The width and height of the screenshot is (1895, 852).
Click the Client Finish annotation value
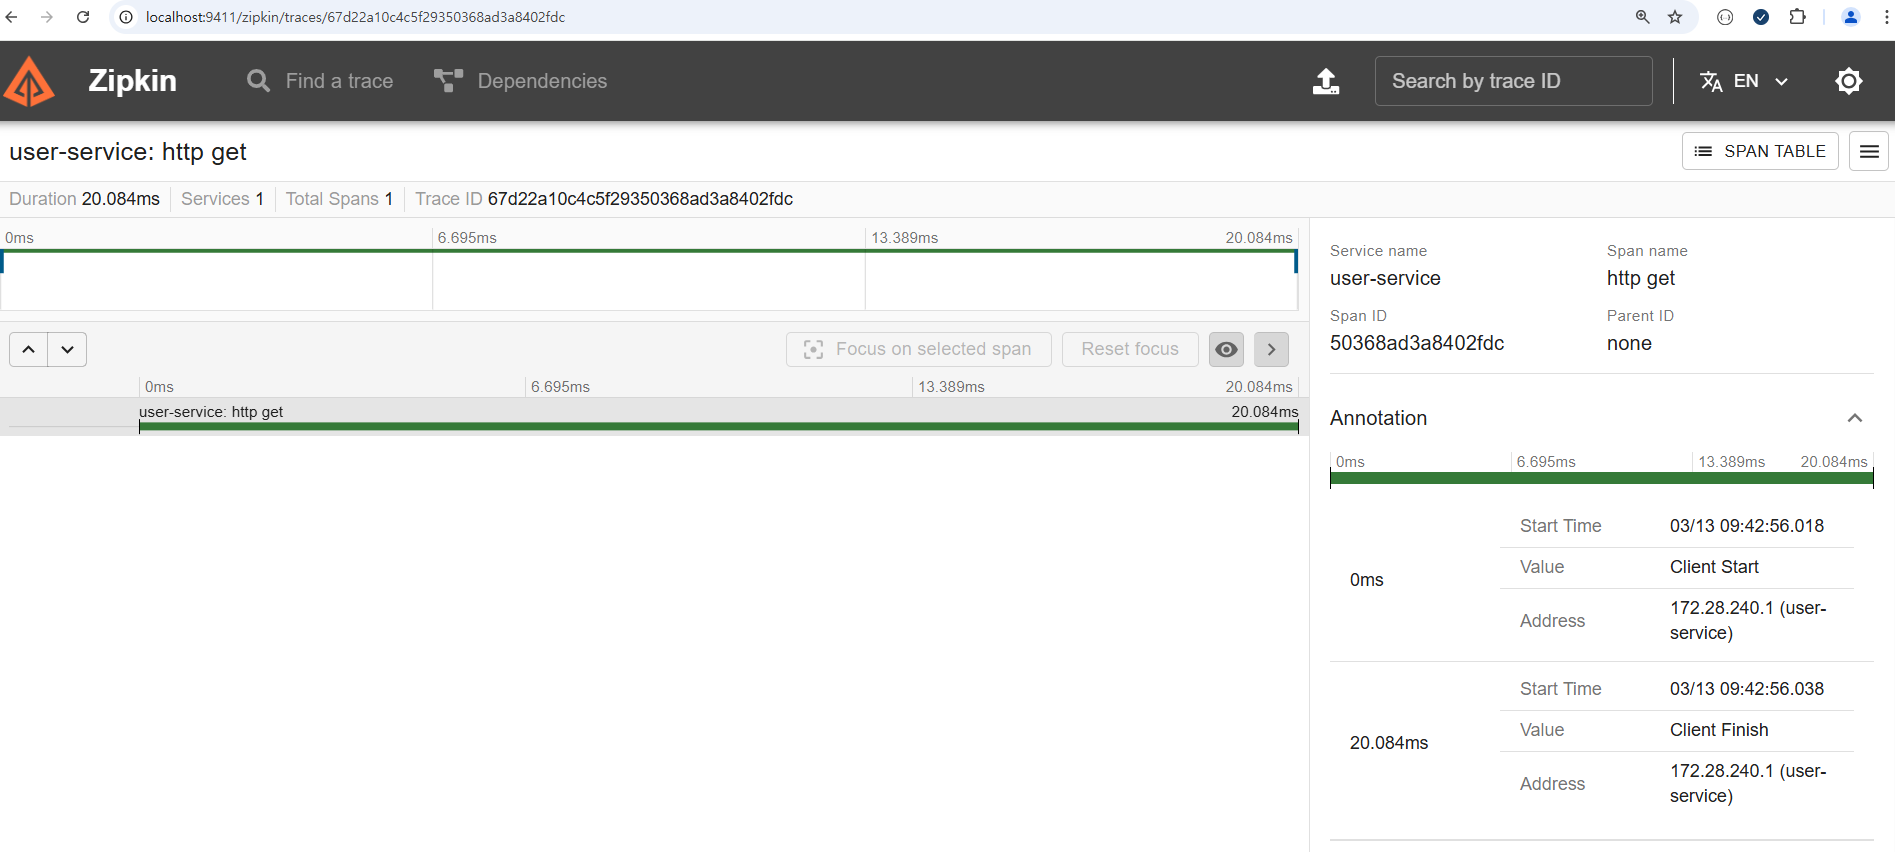[x=1719, y=730]
